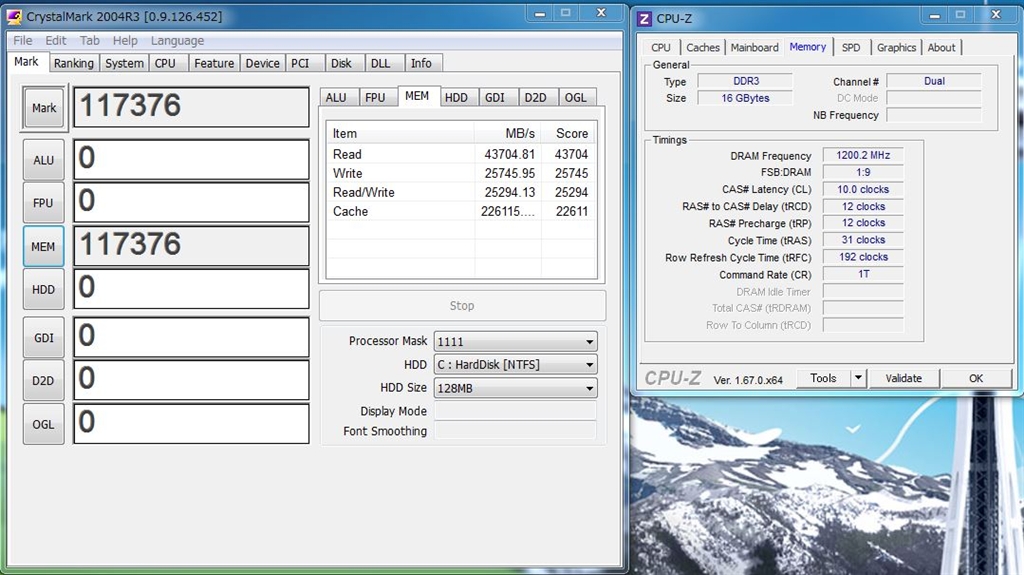
Task: Switch to Caches tab in CPU-Z
Action: click(x=703, y=48)
